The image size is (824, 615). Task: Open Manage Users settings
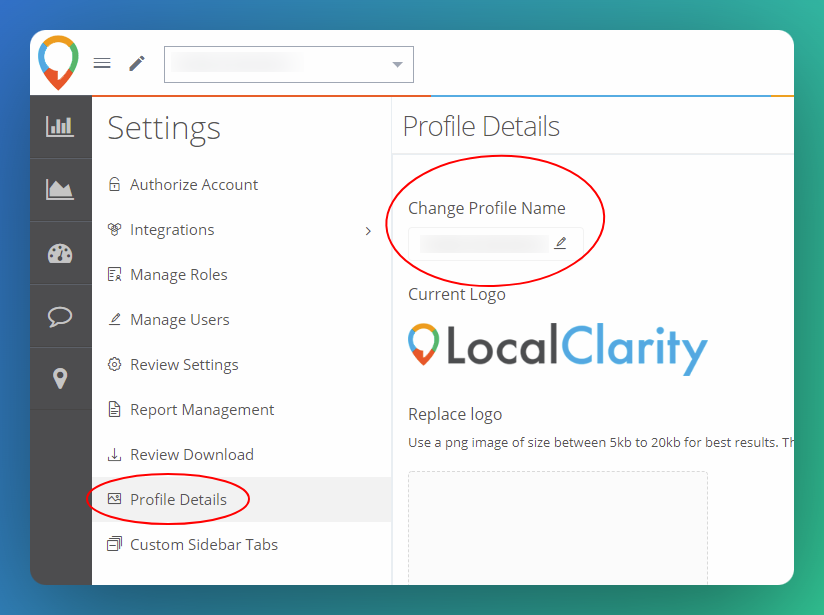coord(242,320)
